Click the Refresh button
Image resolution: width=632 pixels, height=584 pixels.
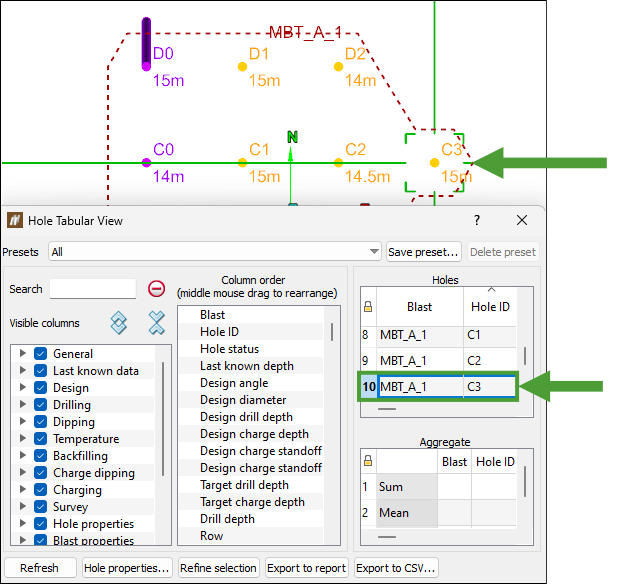tap(40, 568)
